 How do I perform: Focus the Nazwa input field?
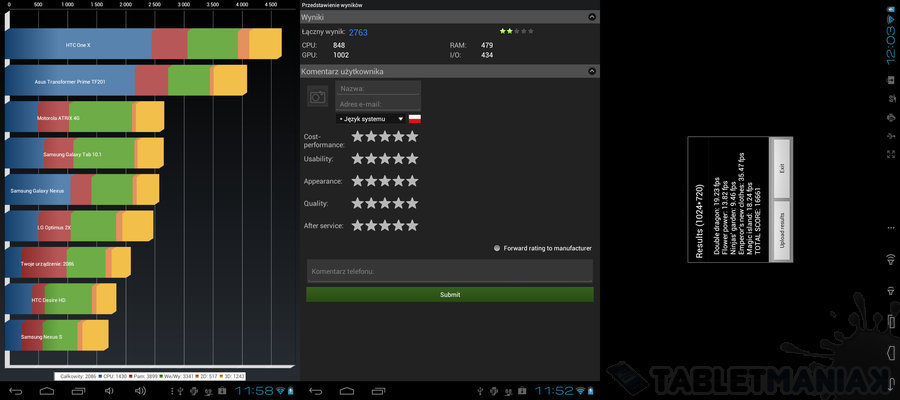378,88
